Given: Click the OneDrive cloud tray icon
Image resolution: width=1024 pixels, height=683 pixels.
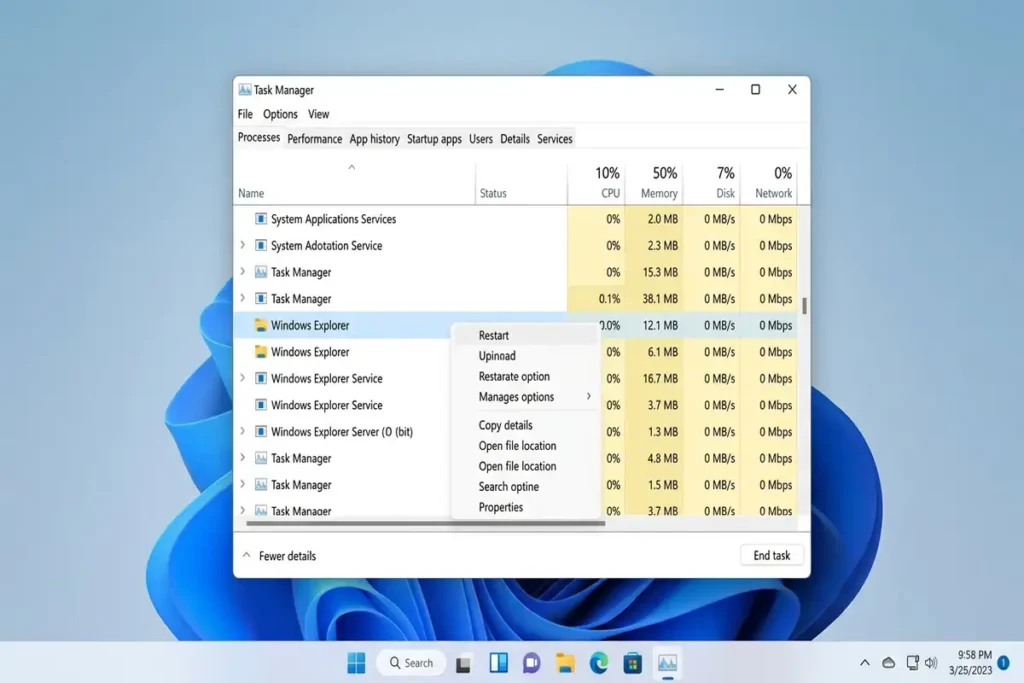Looking at the screenshot, I should pyautogui.click(x=888, y=663).
